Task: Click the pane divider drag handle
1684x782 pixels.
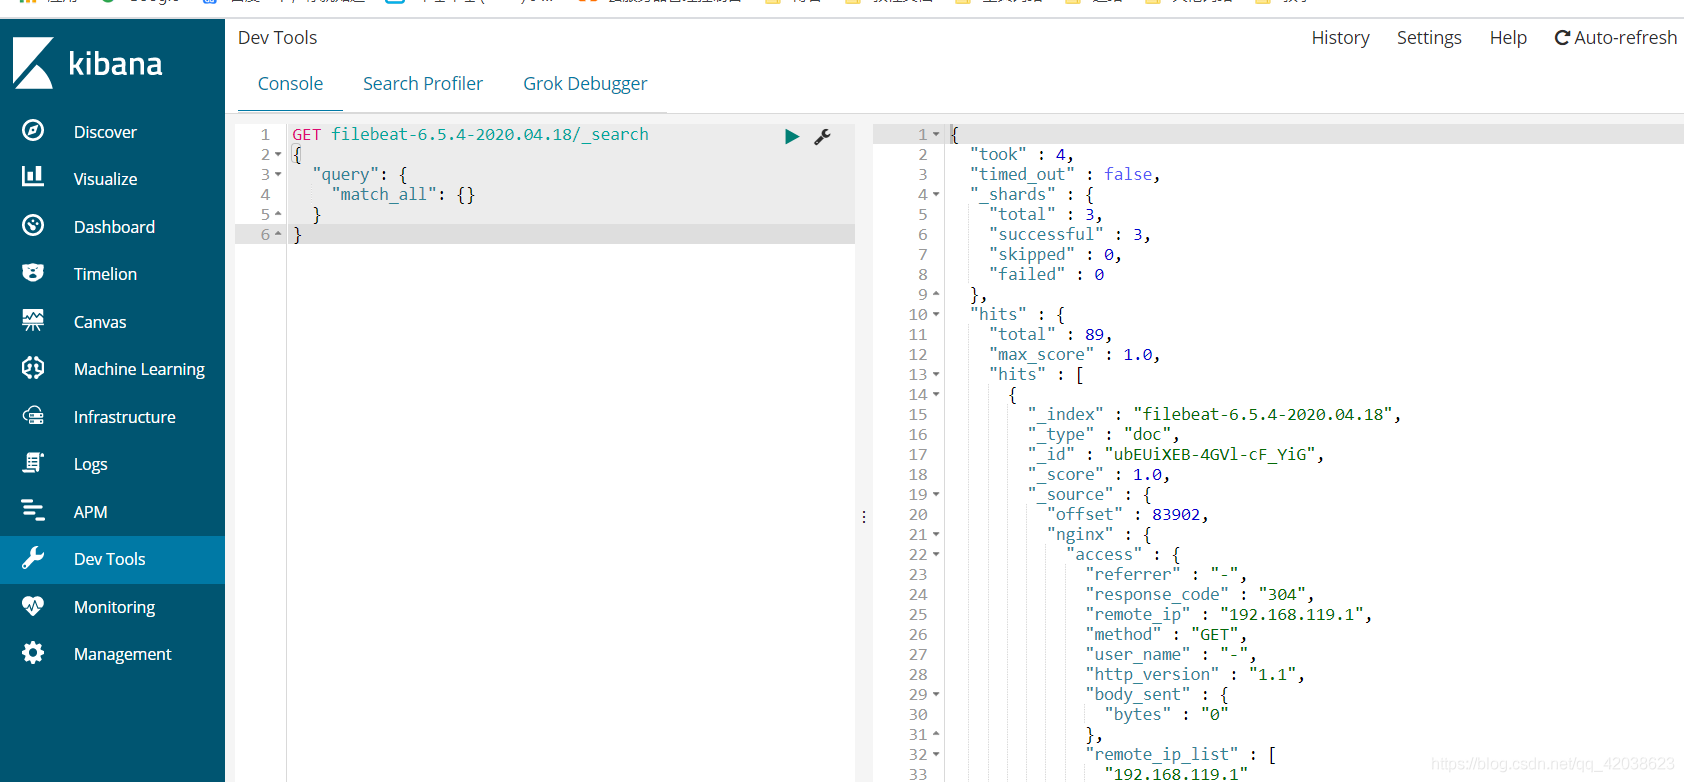Action: click(x=864, y=517)
